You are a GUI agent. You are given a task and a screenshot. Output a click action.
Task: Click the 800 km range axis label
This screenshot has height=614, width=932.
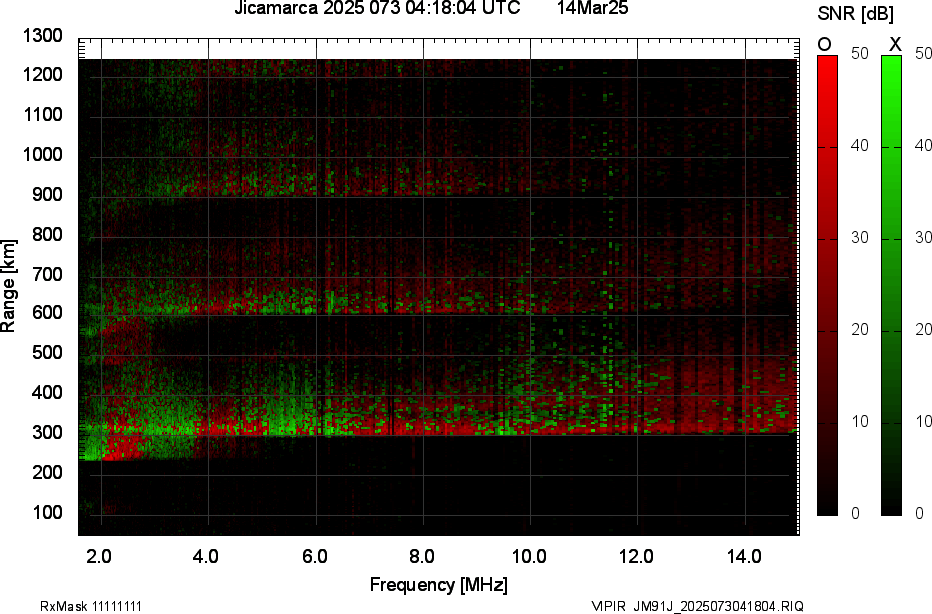tap(47, 234)
